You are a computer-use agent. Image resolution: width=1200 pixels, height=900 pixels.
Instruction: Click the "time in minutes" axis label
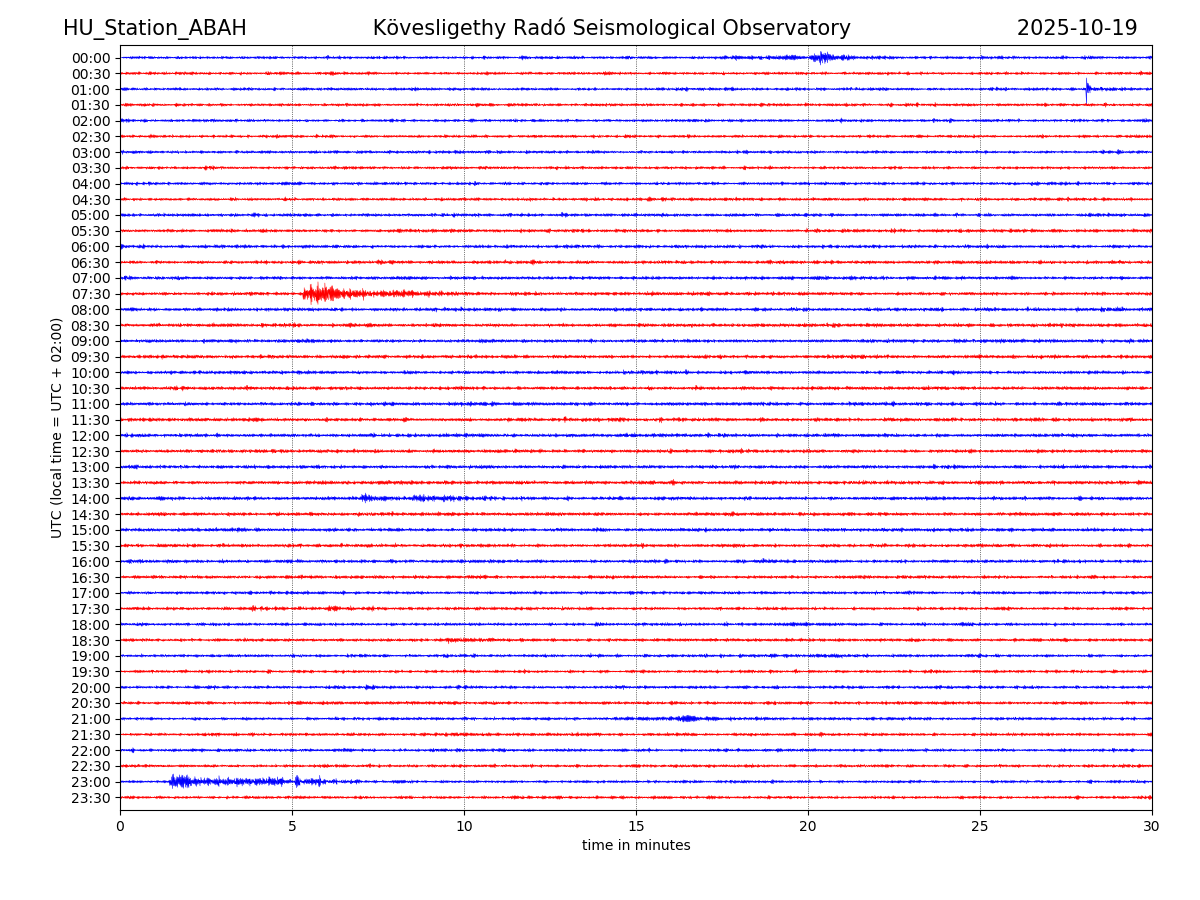click(636, 845)
